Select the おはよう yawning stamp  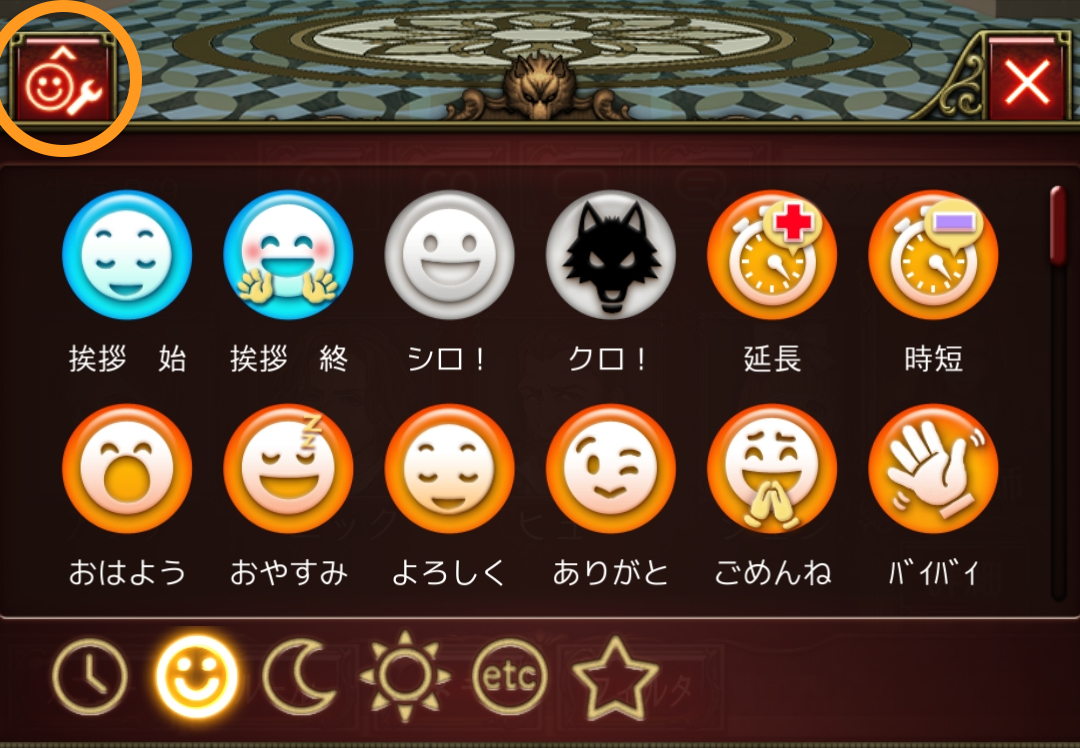click(127, 469)
